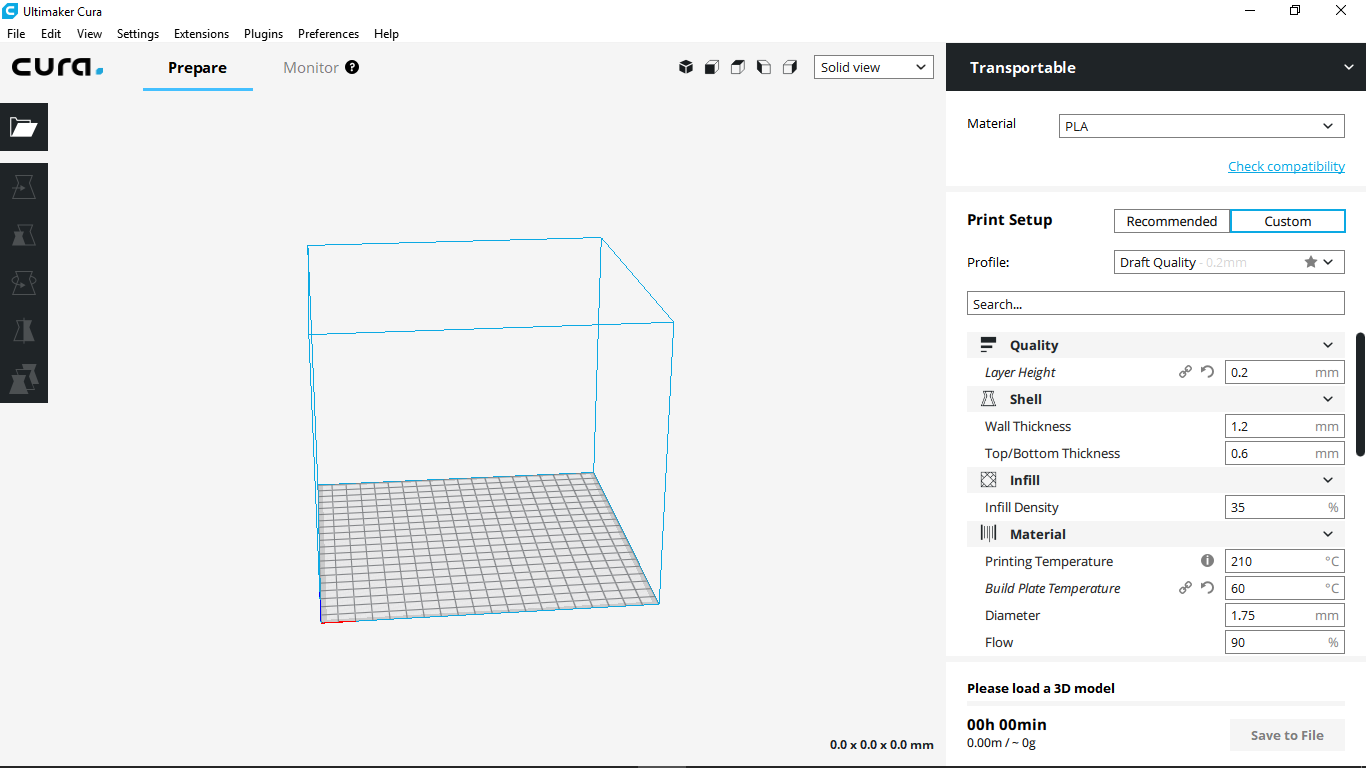Open the Draft Quality profile dropdown

pyautogui.click(x=1230, y=262)
